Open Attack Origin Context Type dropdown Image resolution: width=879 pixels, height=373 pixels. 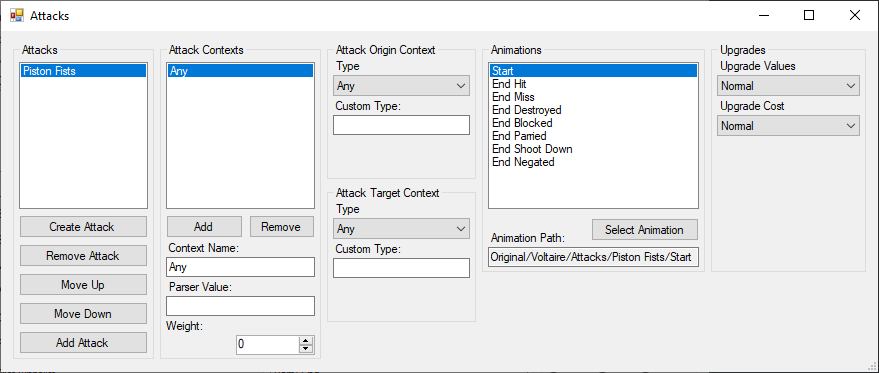(401, 86)
